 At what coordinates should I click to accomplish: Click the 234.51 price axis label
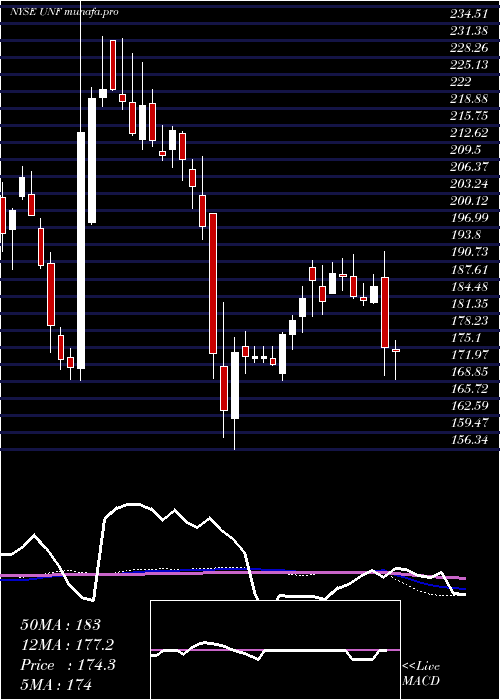pyautogui.click(x=468, y=14)
